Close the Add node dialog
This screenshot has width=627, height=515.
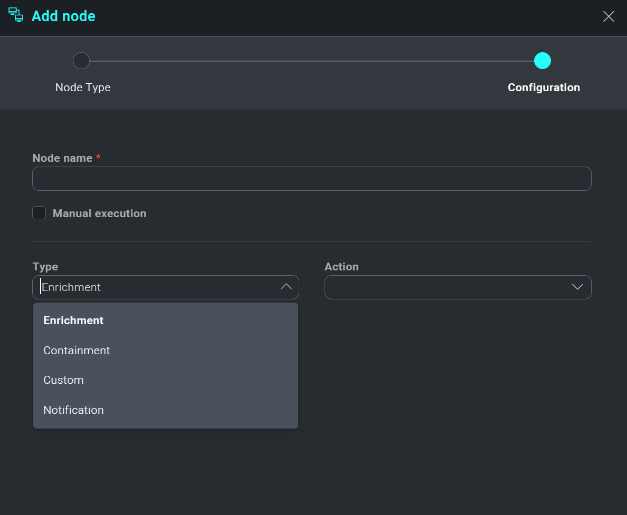tap(608, 16)
